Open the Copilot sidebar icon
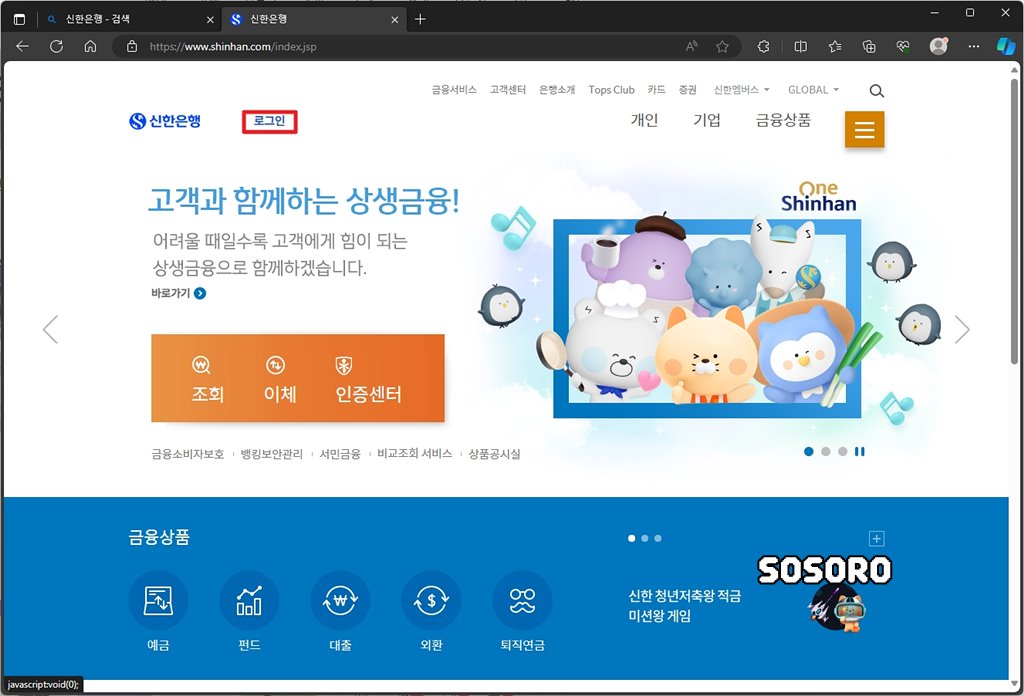1024x696 pixels. pyautogui.click(x=1006, y=46)
